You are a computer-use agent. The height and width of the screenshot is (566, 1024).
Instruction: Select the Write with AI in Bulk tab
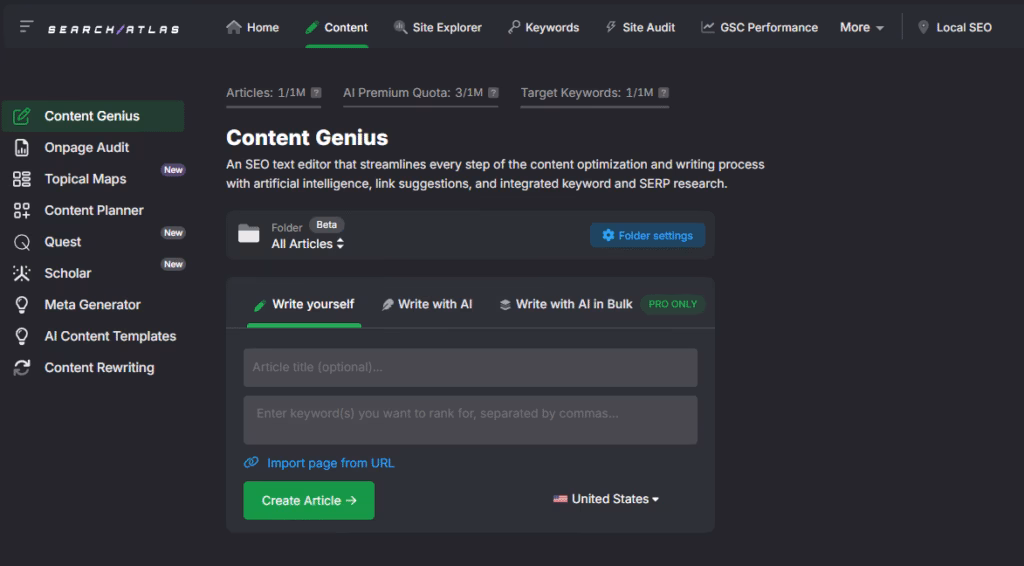(x=566, y=304)
